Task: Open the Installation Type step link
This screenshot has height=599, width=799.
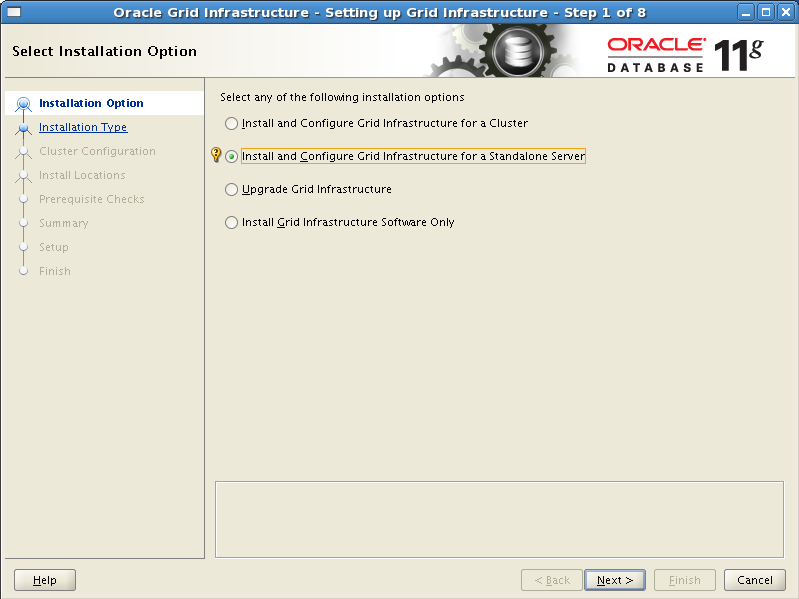Action: pyautogui.click(x=83, y=127)
